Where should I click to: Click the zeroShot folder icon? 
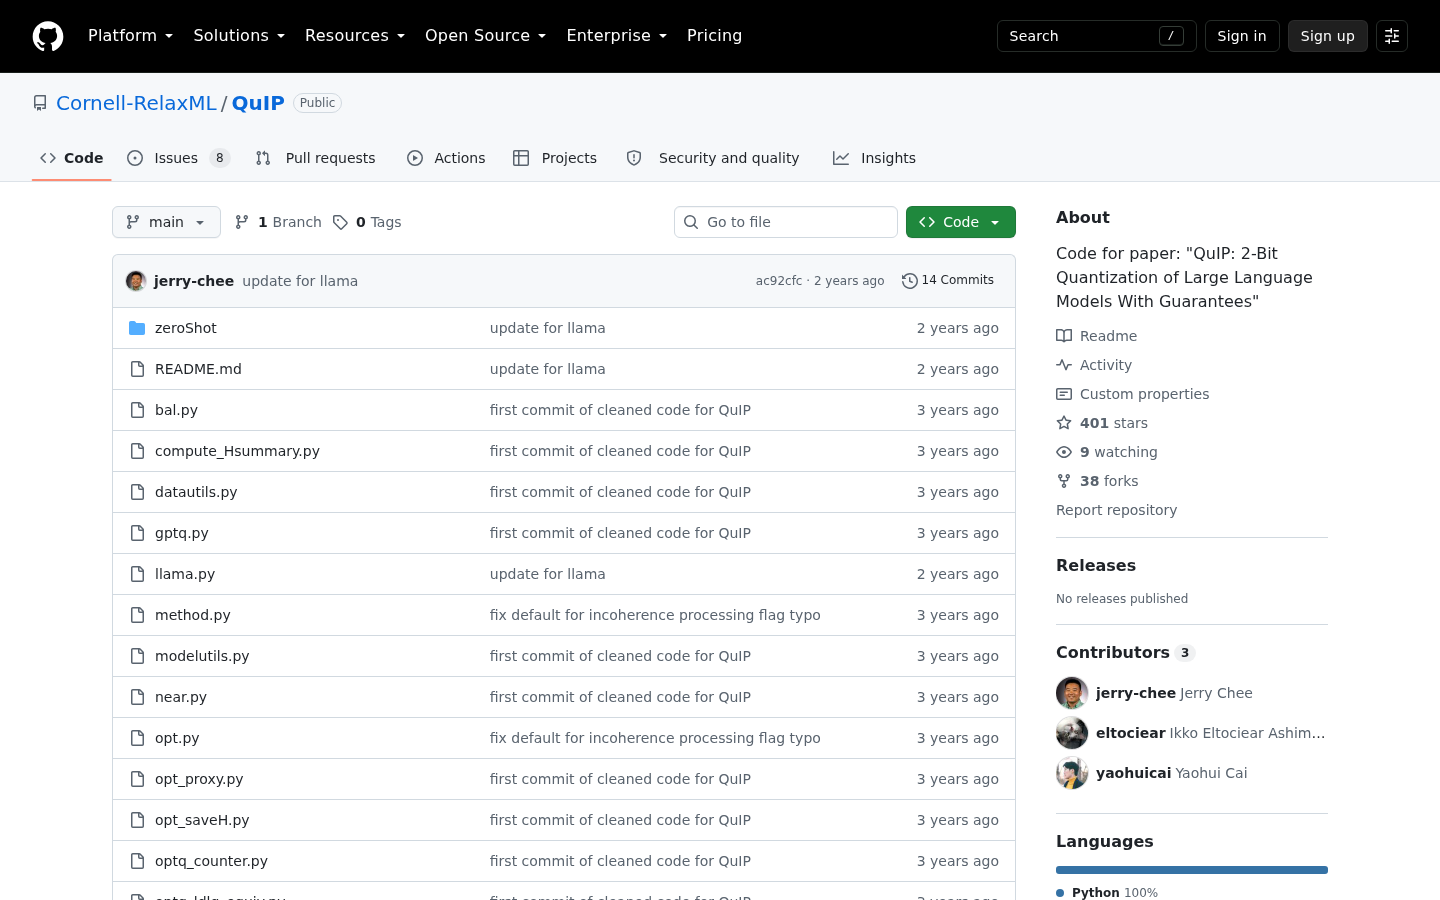[x=137, y=328]
